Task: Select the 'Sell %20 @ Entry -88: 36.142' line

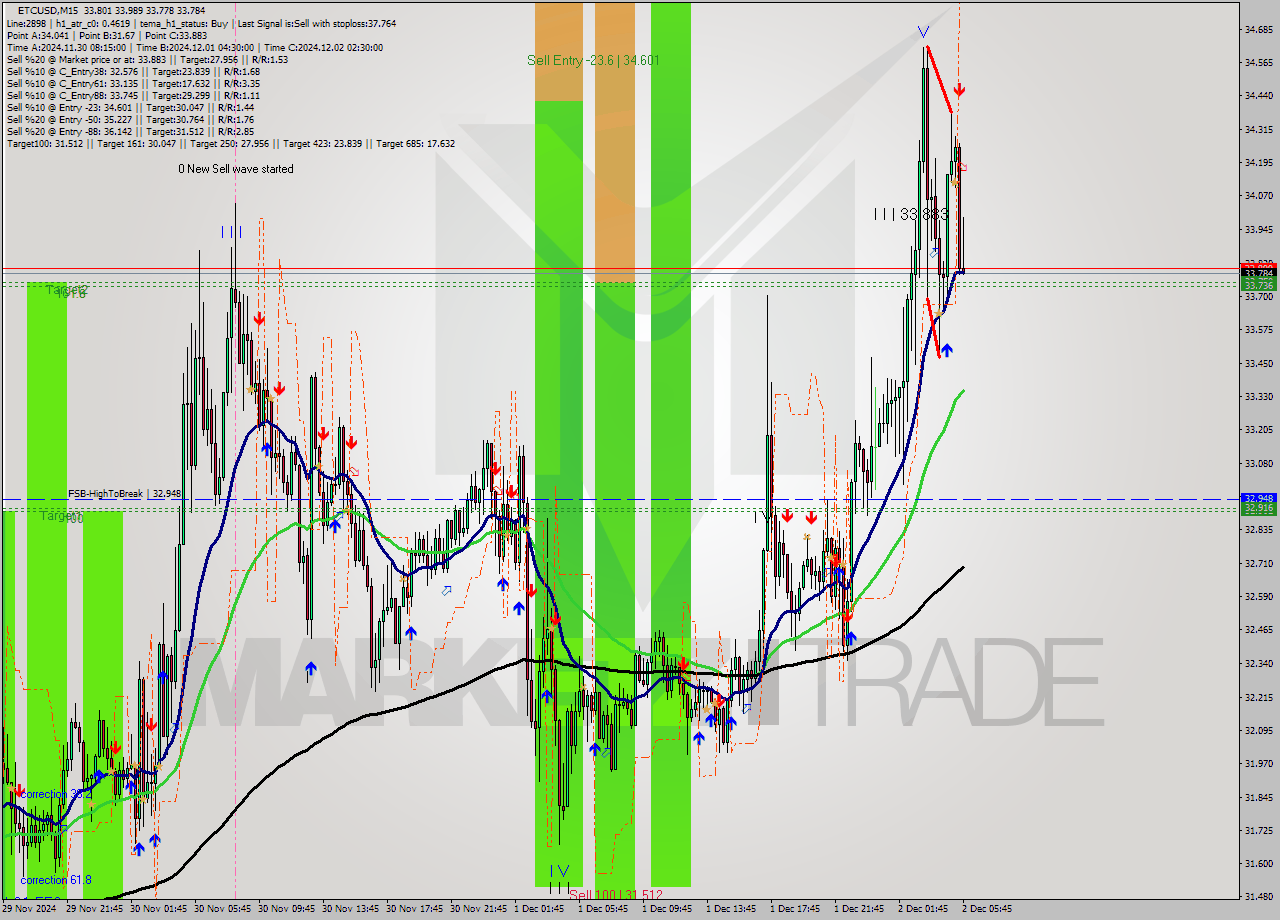Action: (x=130, y=131)
